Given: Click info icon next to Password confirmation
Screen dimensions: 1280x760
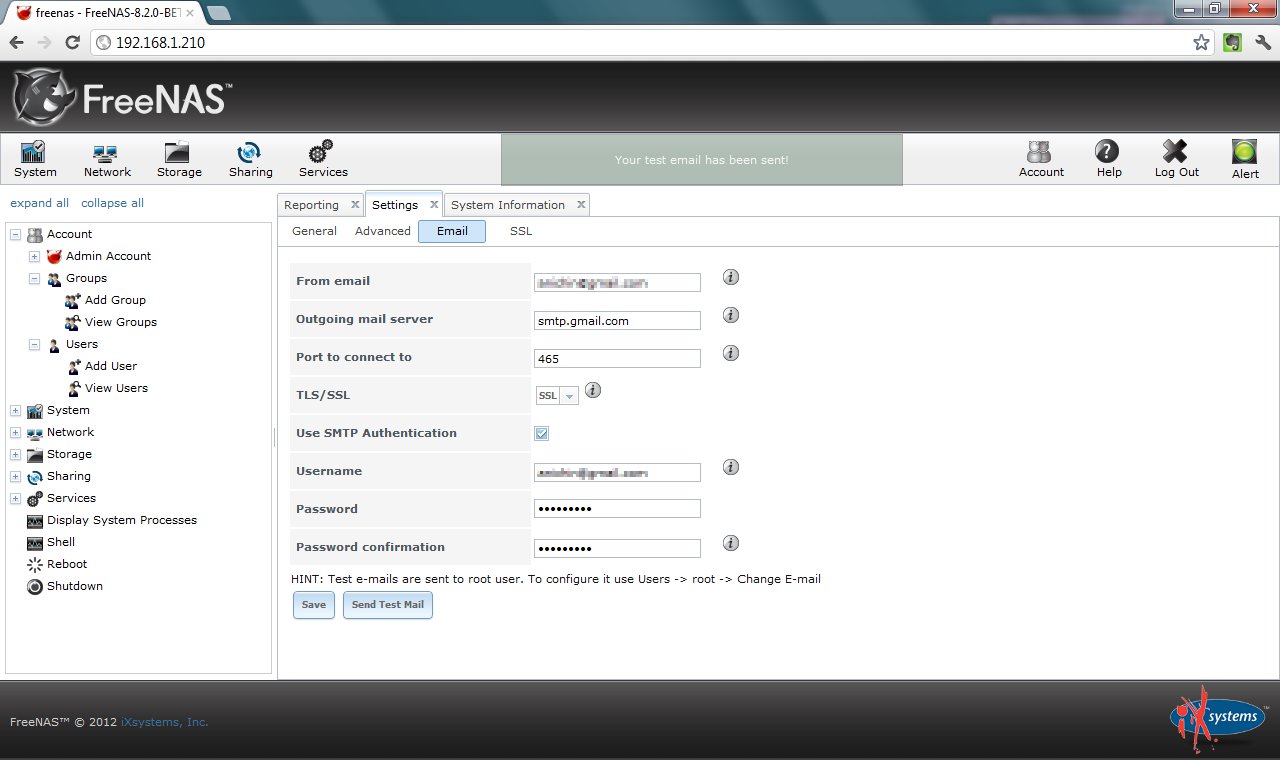Looking at the screenshot, I should point(731,543).
